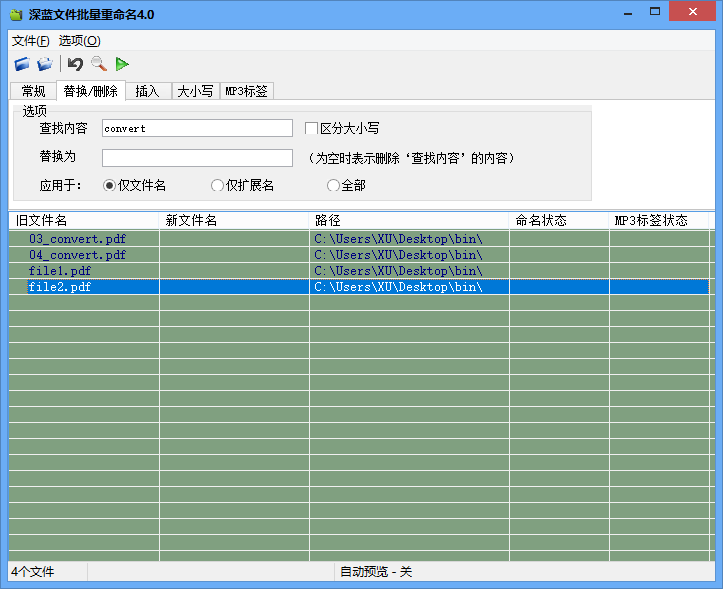Image resolution: width=723 pixels, height=589 pixels.
Task: Click the 替换为 input field
Action: [x=197, y=158]
